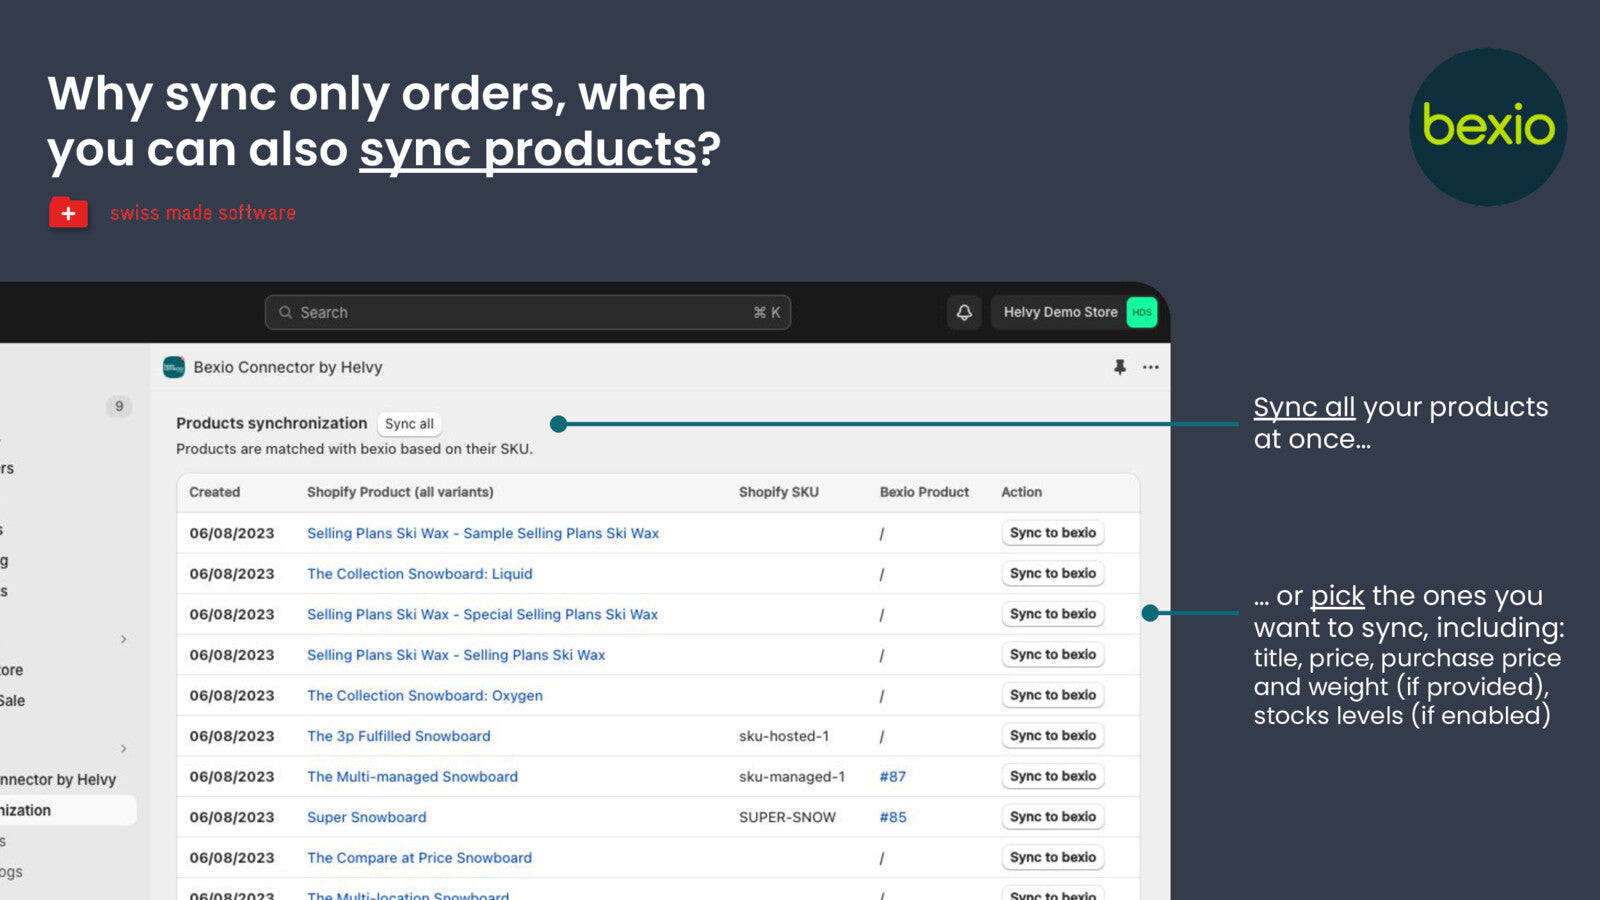Click the 06/08/2023 date for Super Snowboard
Viewport: 1600px width, 900px height.
(232, 817)
